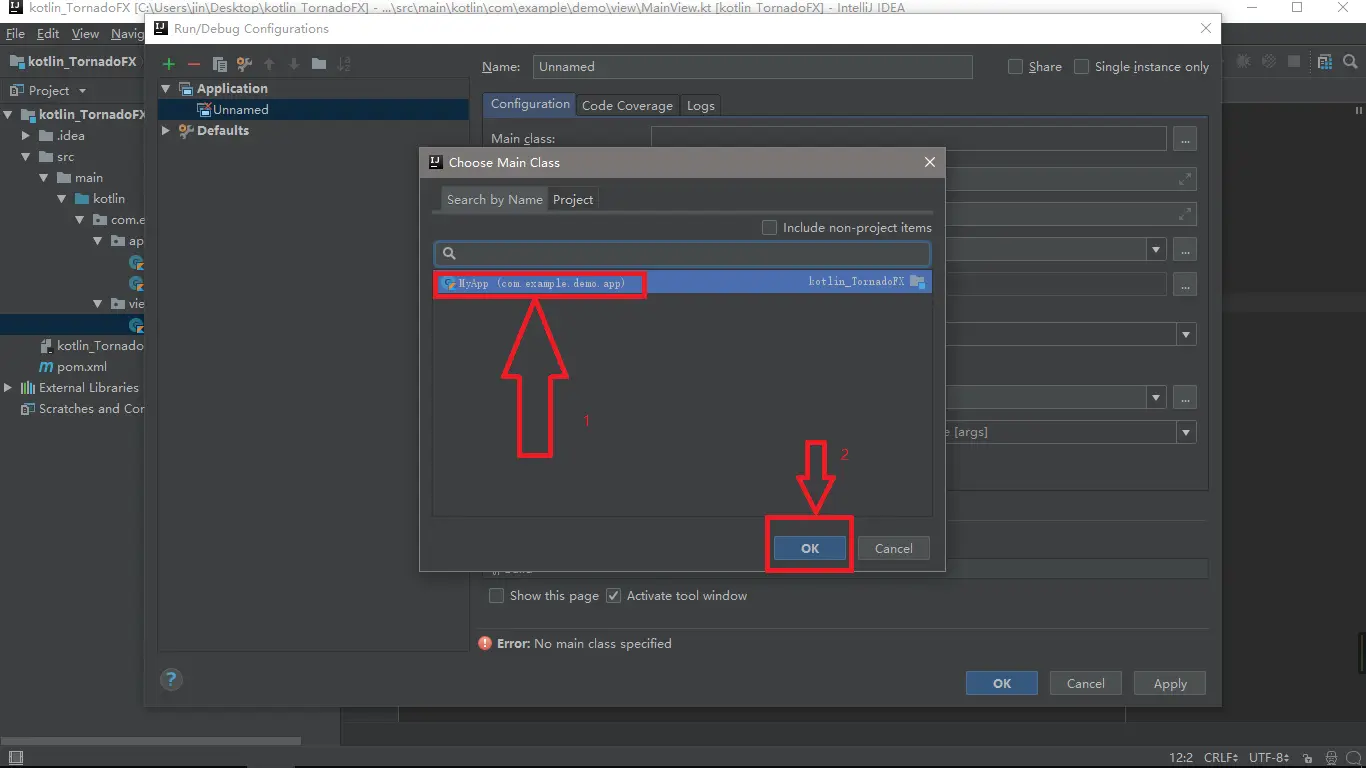1366x768 pixels.
Task: Click the browse button beside the Main class field
Action: pyautogui.click(x=1185, y=138)
